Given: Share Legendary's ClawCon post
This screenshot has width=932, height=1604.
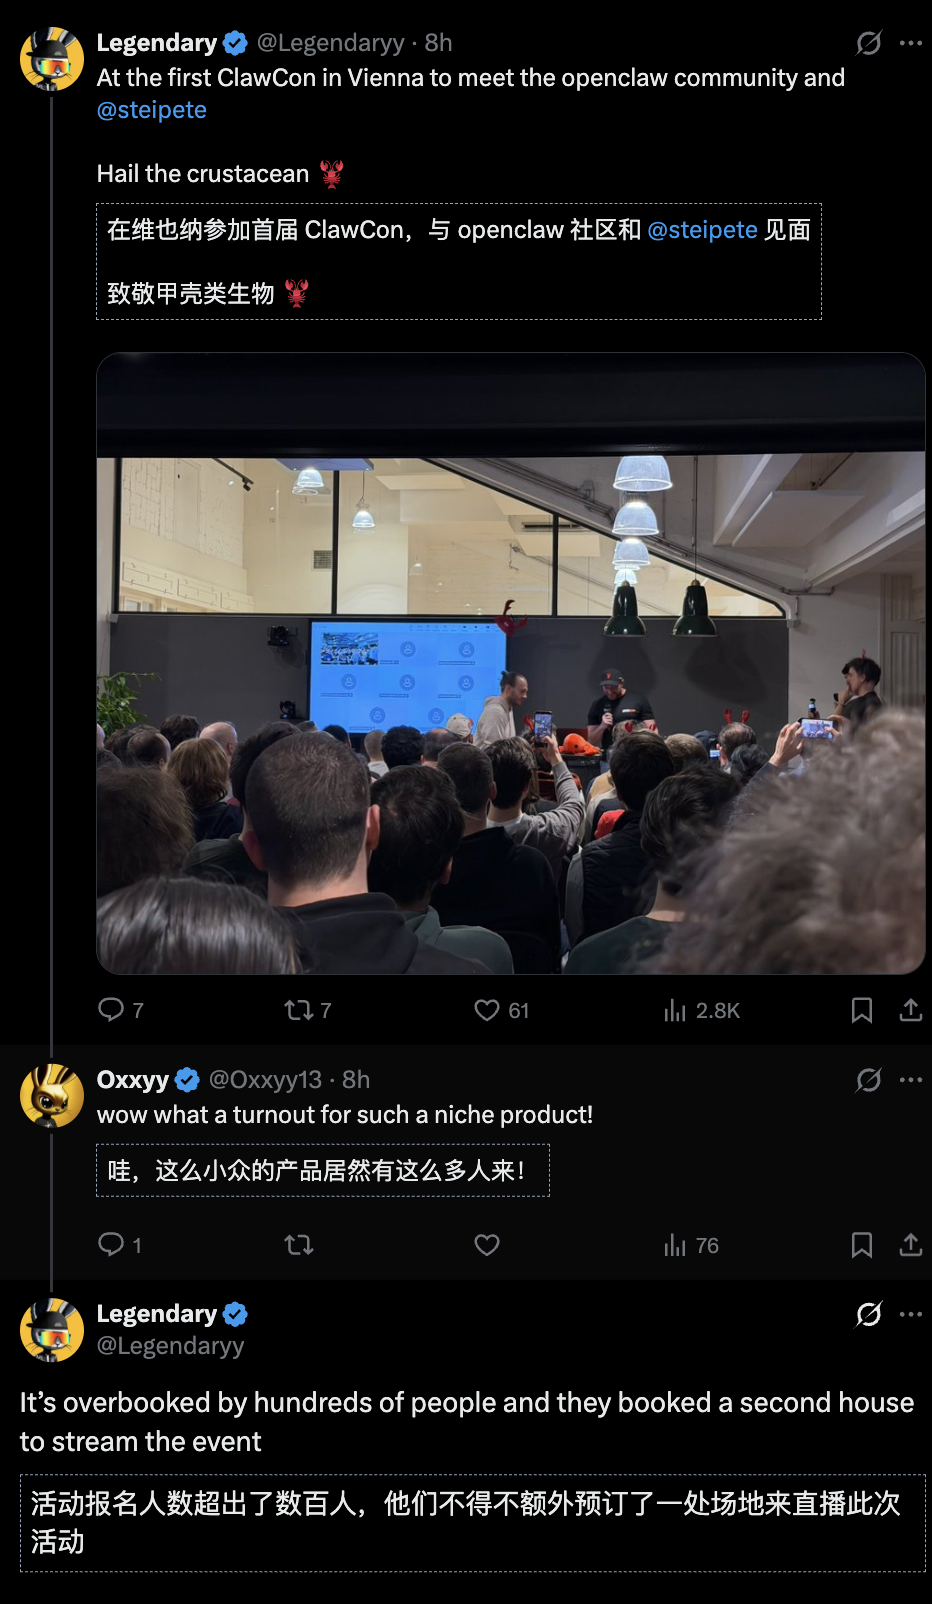Looking at the screenshot, I should 910,1010.
